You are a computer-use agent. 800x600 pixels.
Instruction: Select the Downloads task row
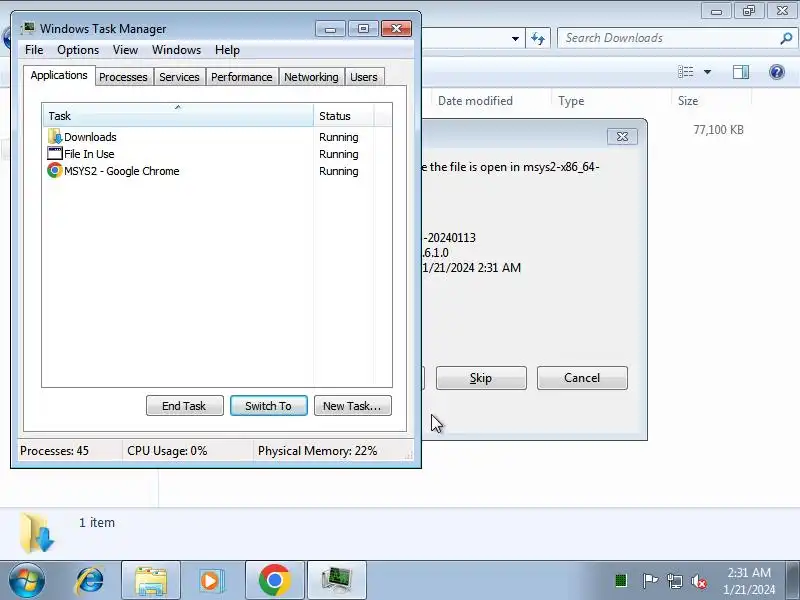tap(217, 137)
